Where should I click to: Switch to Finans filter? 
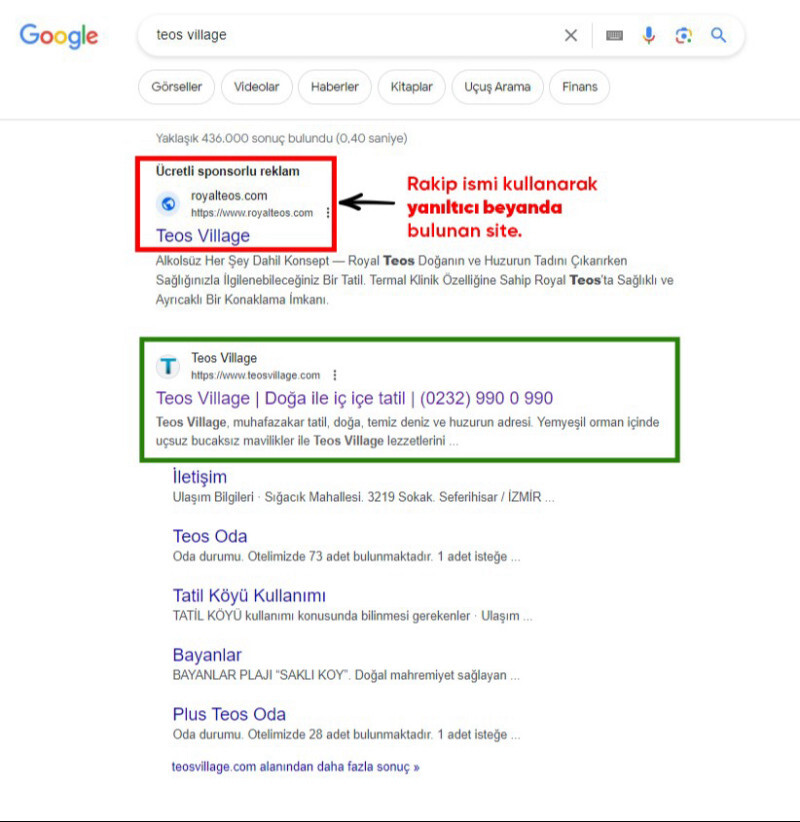click(579, 86)
